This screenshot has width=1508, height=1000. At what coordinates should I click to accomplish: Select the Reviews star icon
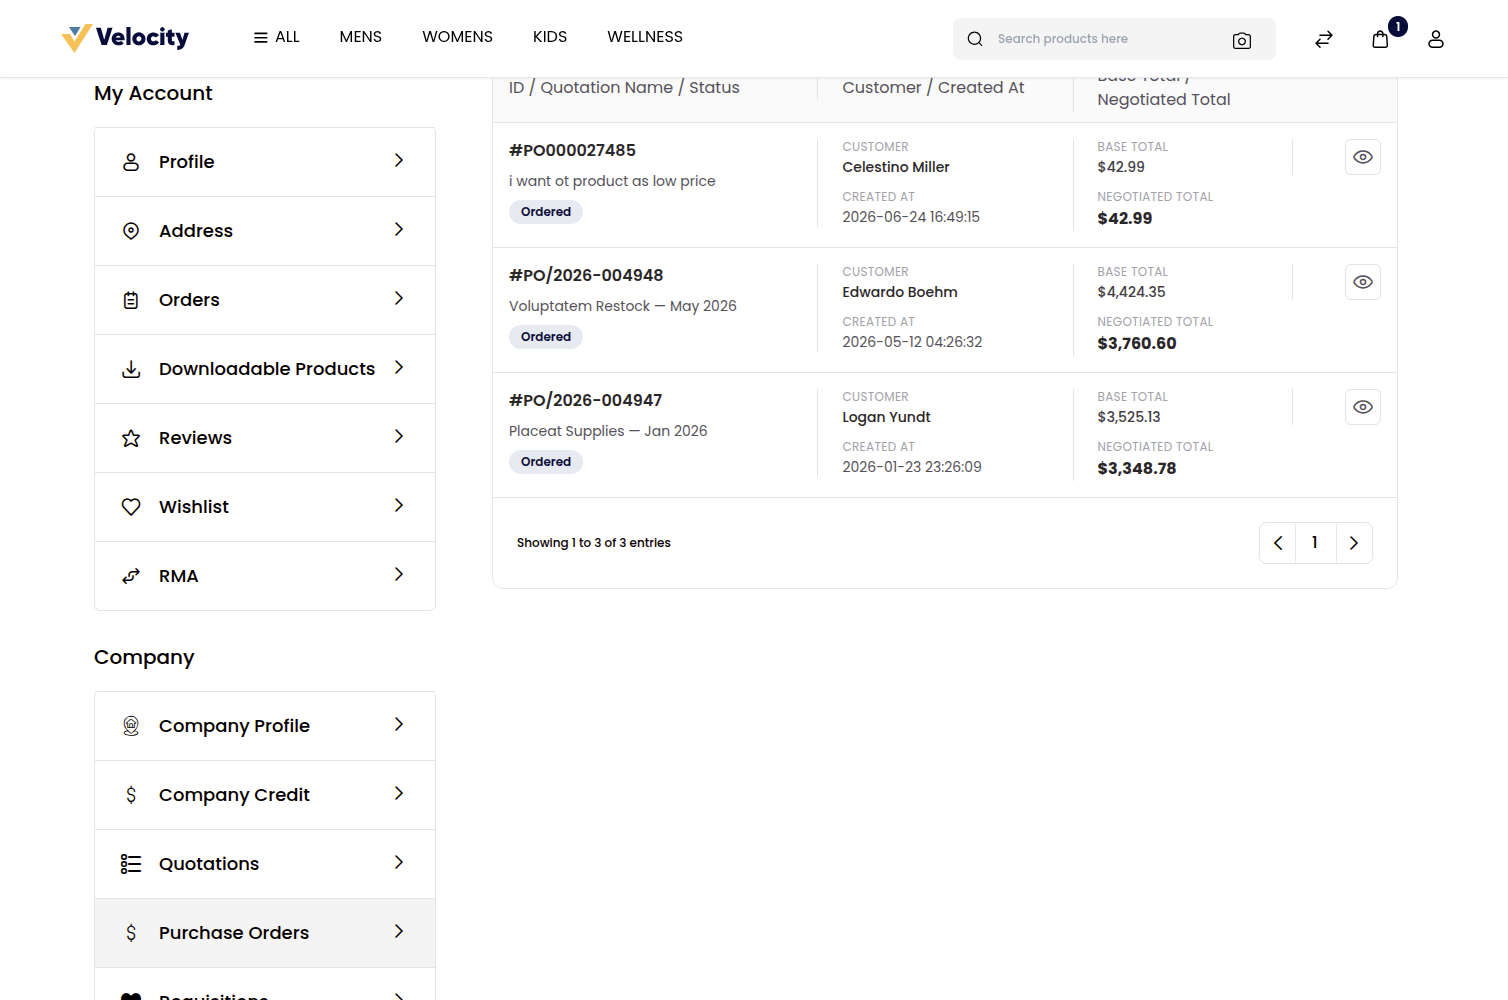coord(131,438)
